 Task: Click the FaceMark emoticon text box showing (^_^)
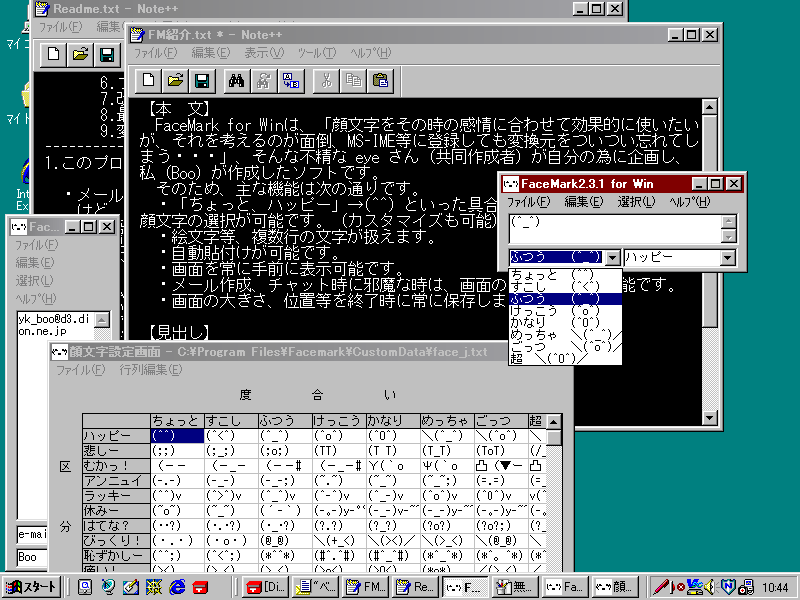615,229
